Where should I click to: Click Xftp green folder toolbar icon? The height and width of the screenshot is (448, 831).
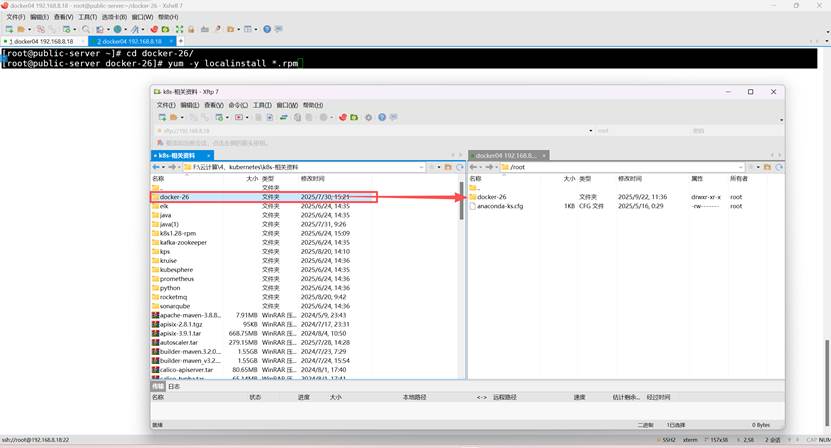point(354,117)
